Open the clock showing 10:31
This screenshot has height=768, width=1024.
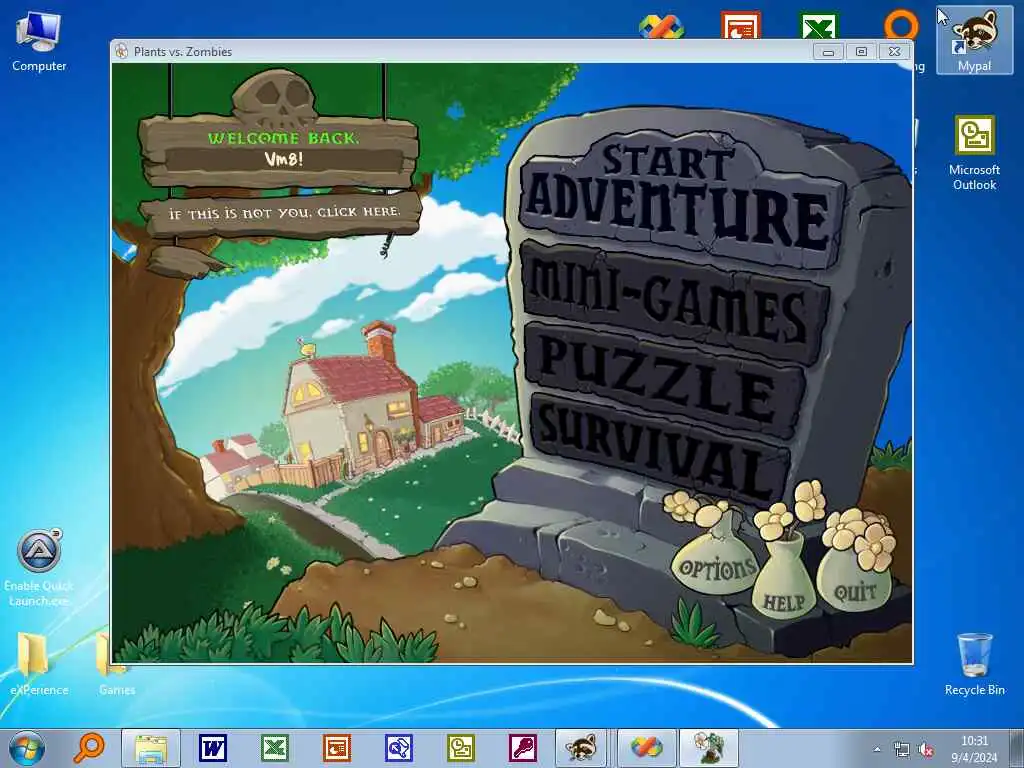(x=974, y=749)
